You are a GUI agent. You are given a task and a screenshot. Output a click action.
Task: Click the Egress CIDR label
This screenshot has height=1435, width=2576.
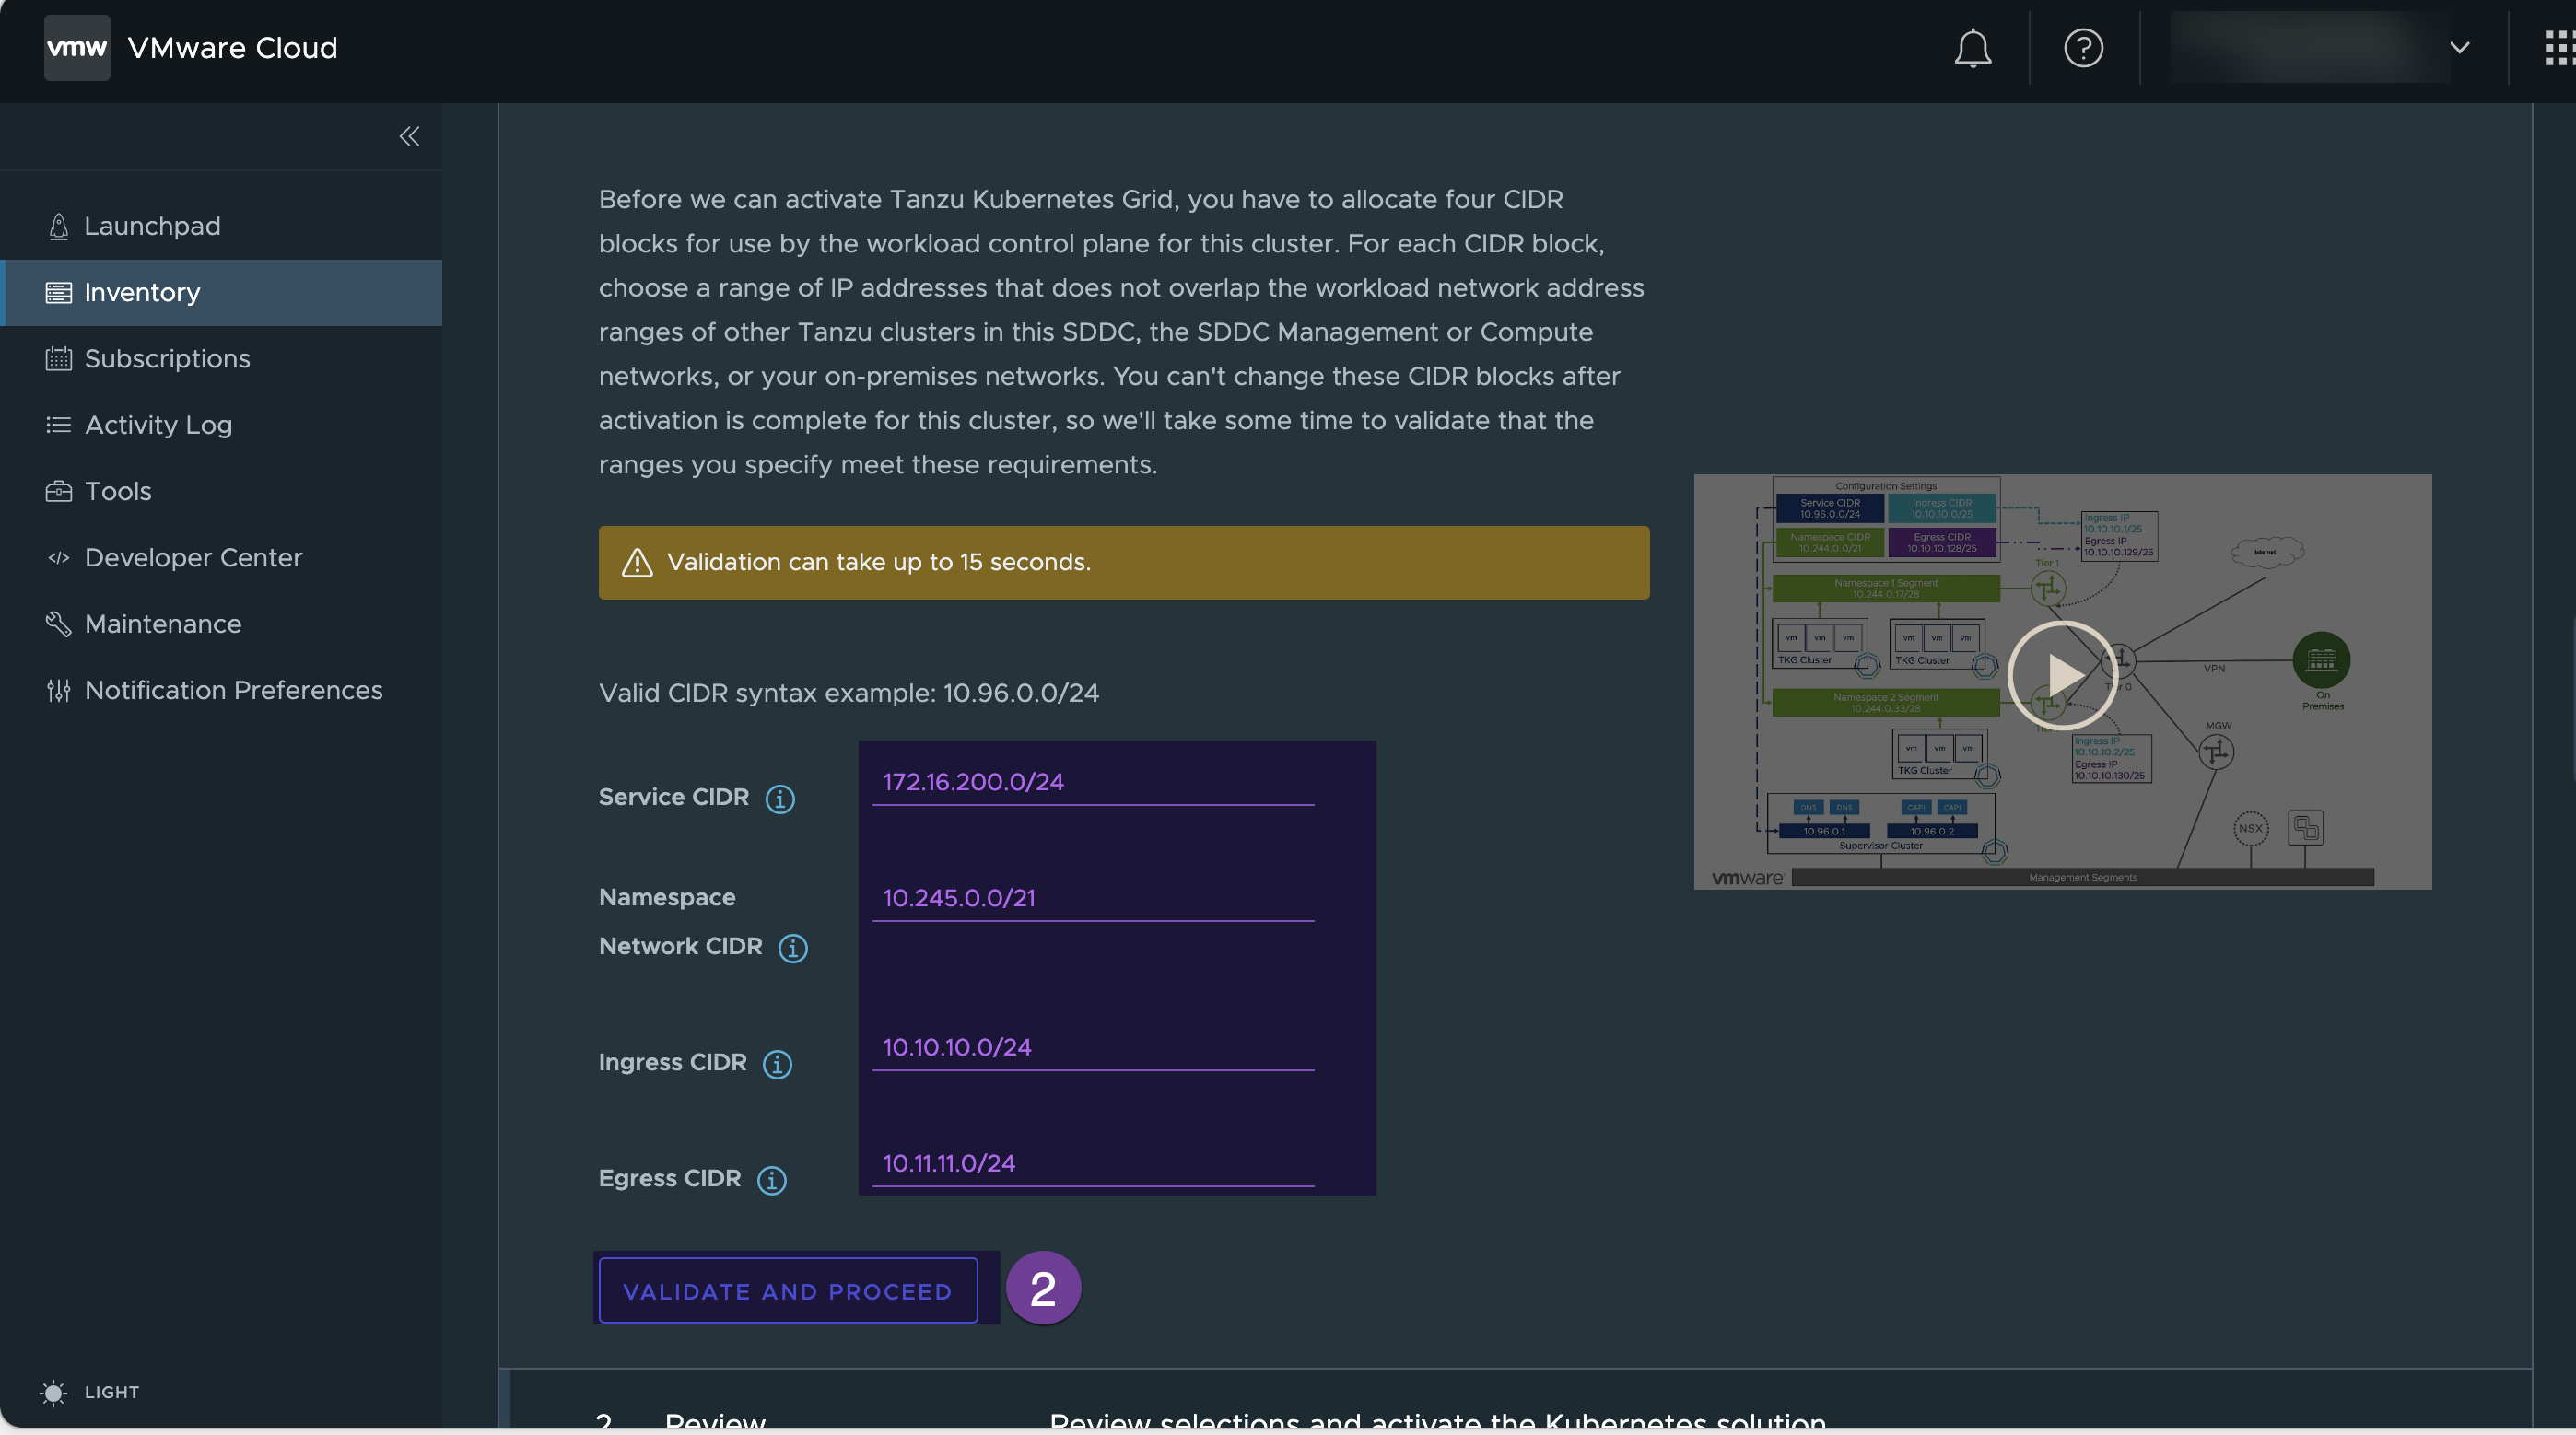tap(670, 1178)
